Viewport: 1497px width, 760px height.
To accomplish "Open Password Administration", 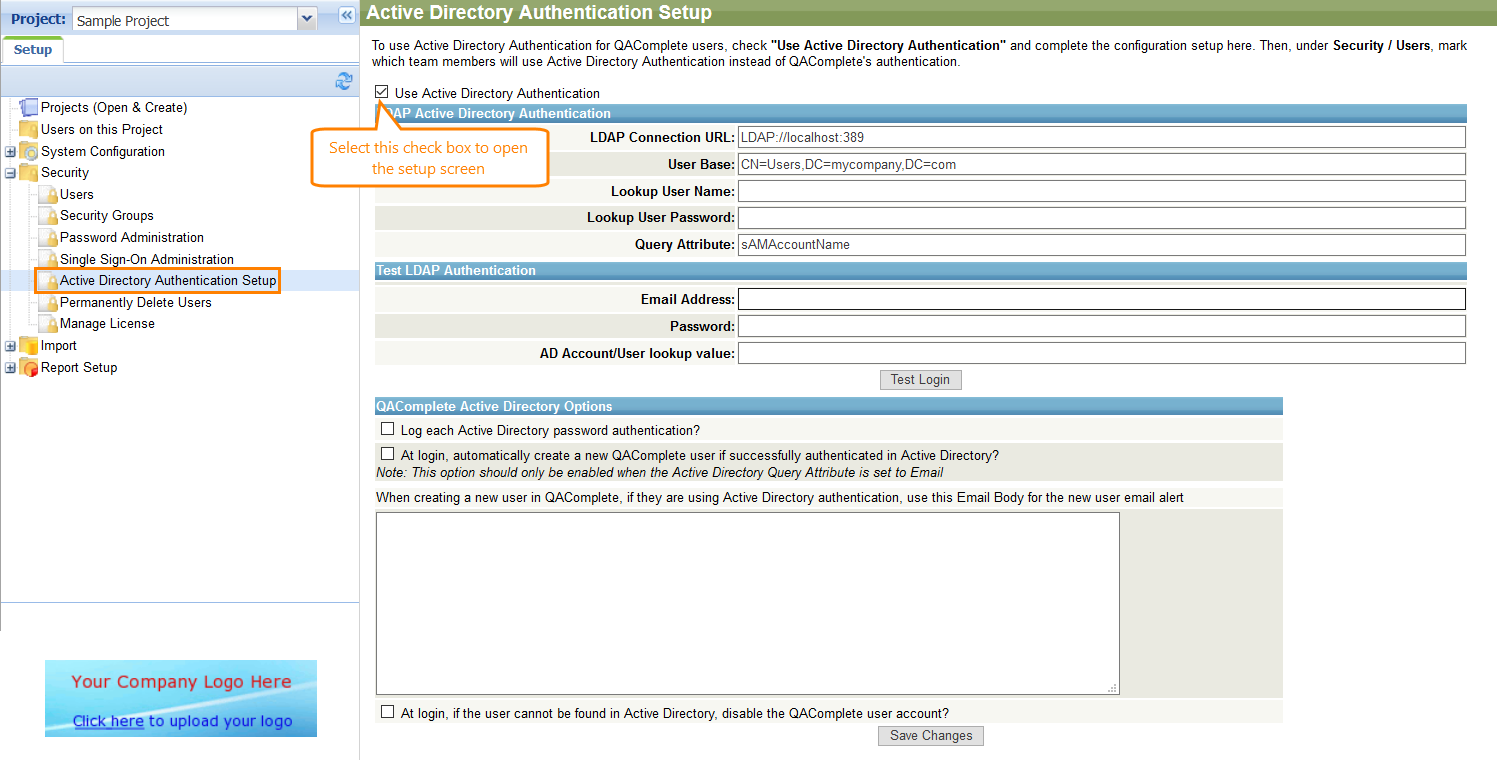I will pyautogui.click(x=132, y=238).
